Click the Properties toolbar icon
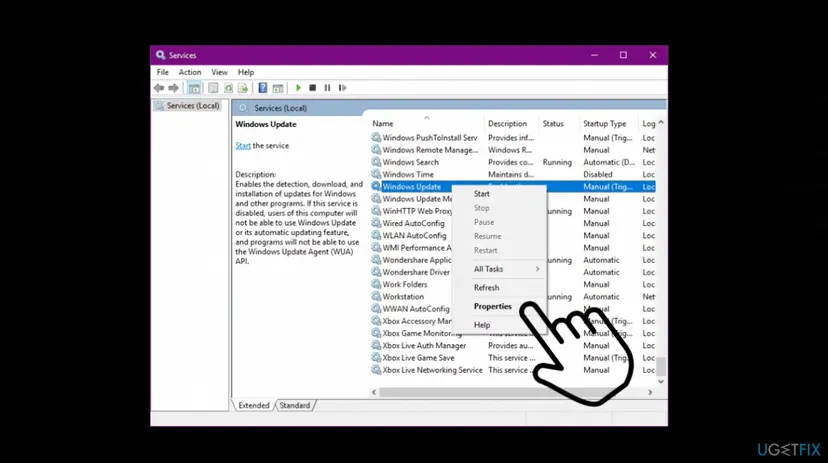Viewport: 828px width, 463px height. click(213, 88)
